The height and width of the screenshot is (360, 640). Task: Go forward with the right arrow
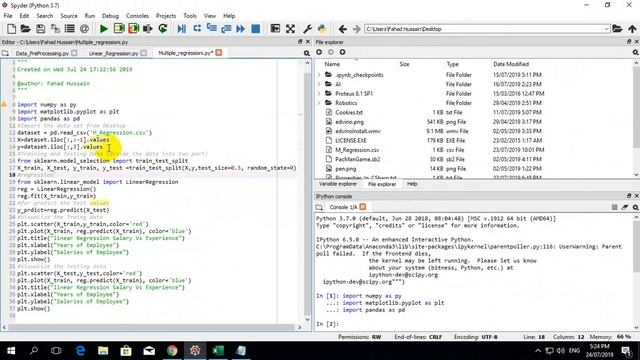click(356, 29)
